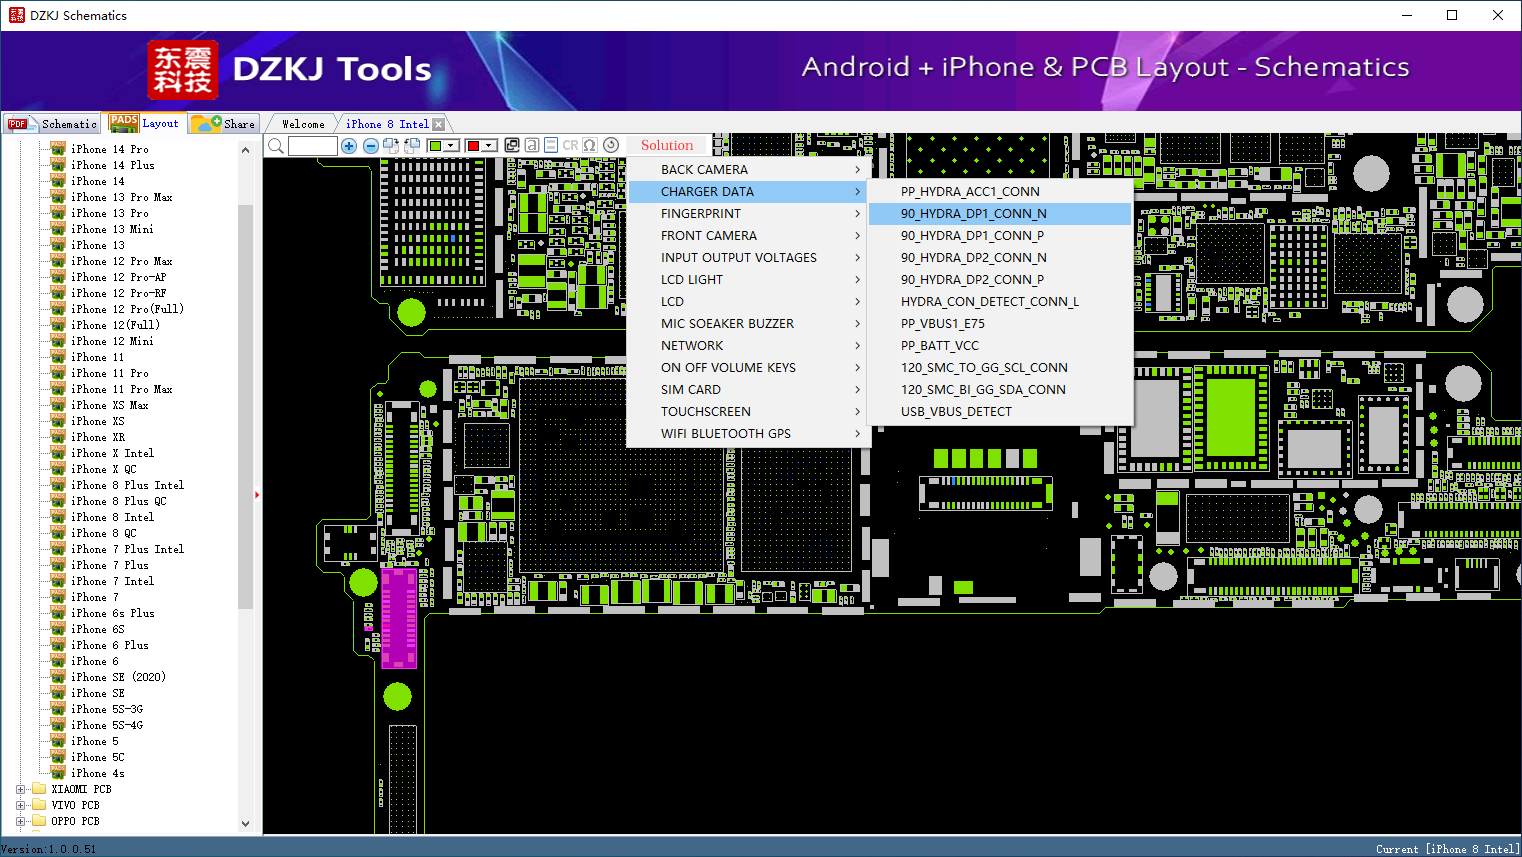This screenshot has width=1522, height=857.
Task: Select USB_VBUS_DETECT in the submenu
Action: tap(1000, 412)
